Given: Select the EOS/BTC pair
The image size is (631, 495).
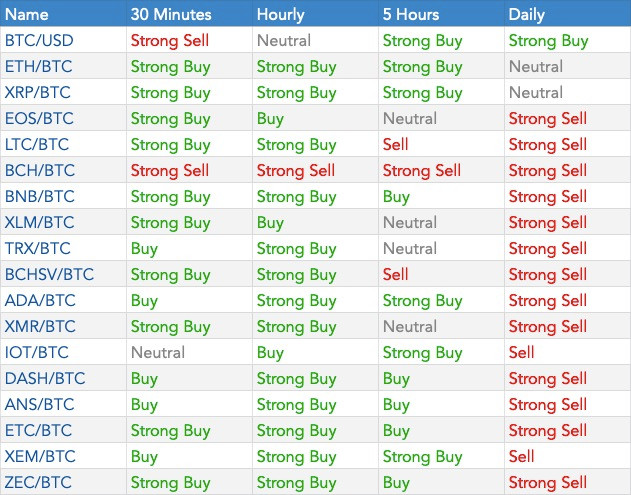Looking at the screenshot, I should [39, 118].
